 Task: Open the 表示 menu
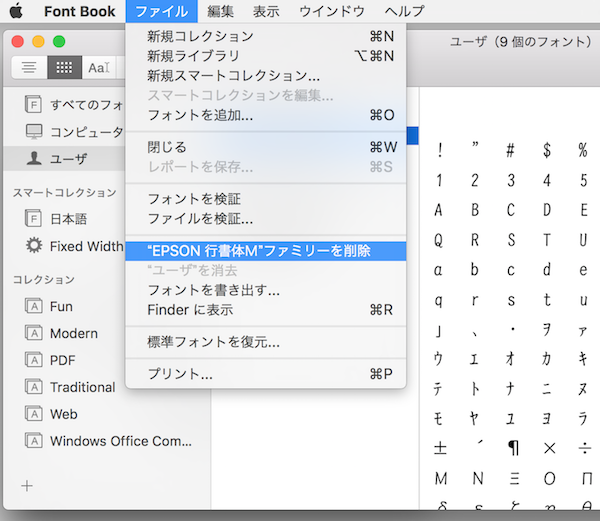(266, 11)
